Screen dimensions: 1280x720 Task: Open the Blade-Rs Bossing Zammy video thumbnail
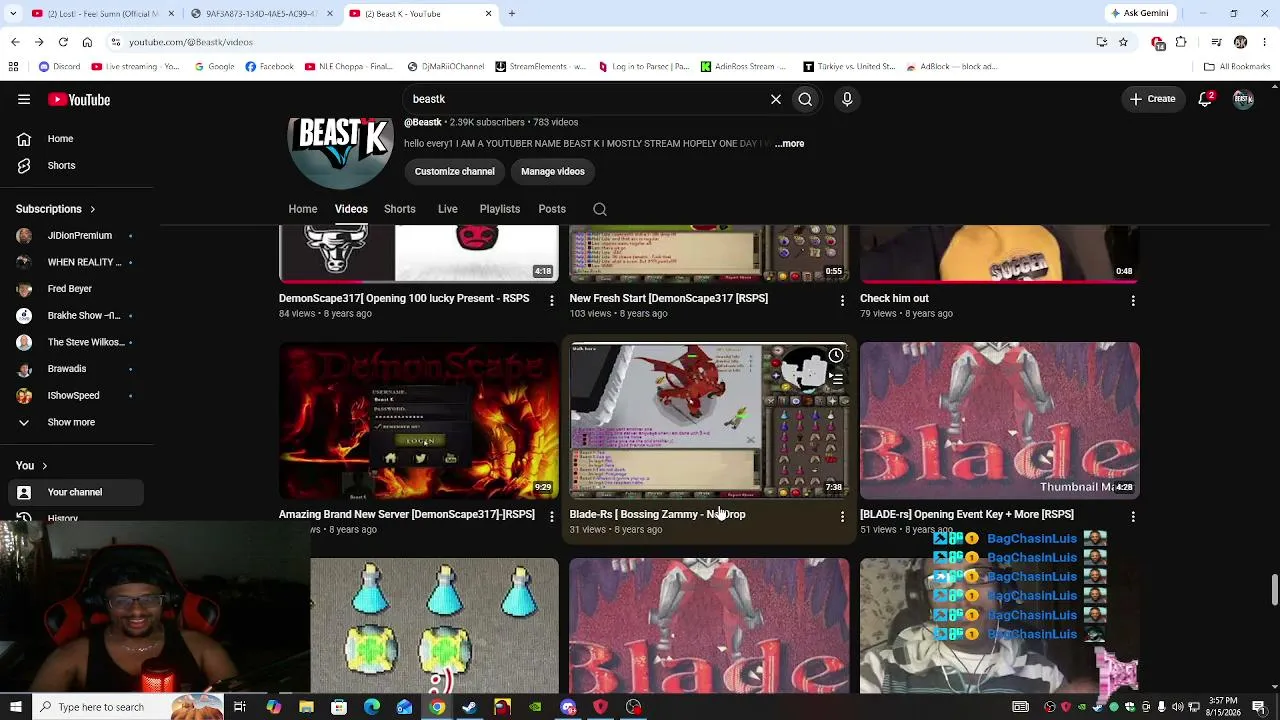click(709, 420)
